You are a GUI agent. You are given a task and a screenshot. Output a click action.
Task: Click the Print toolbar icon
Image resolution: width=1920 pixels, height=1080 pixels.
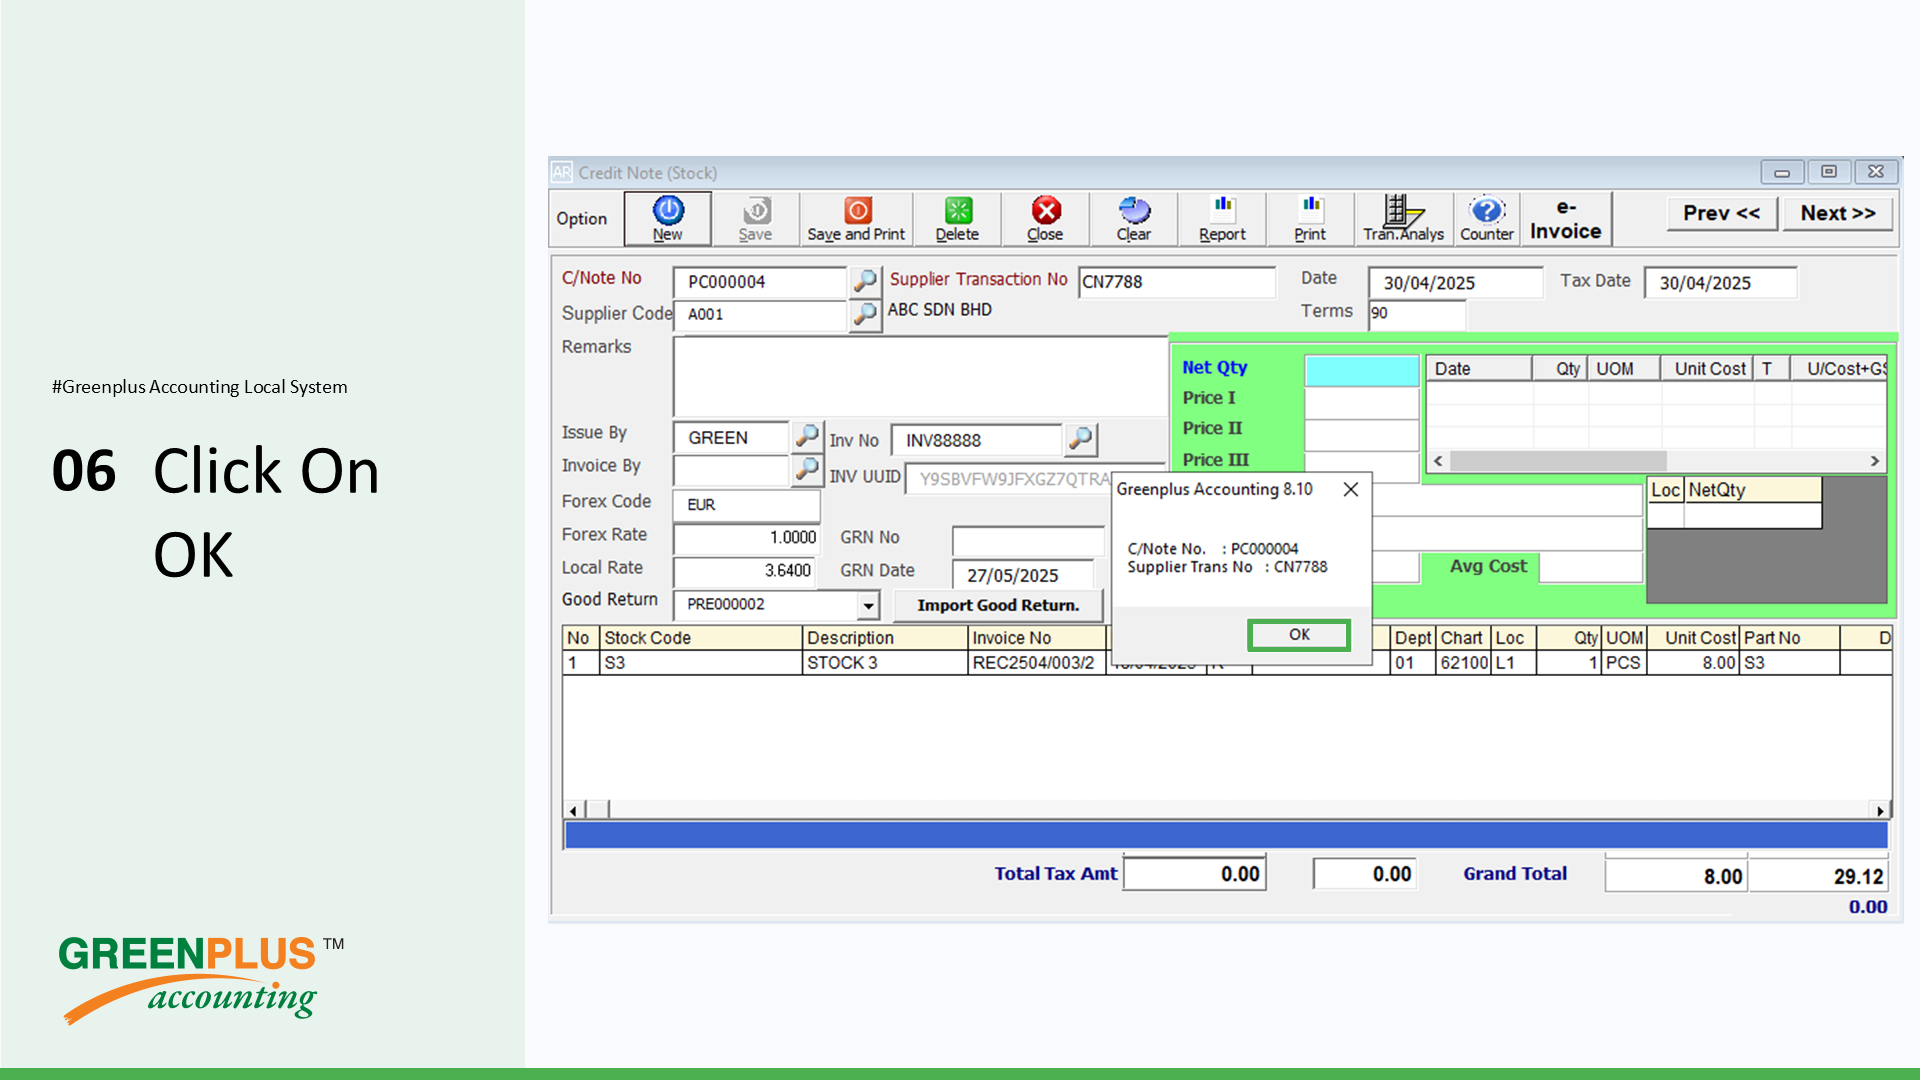coord(1310,218)
